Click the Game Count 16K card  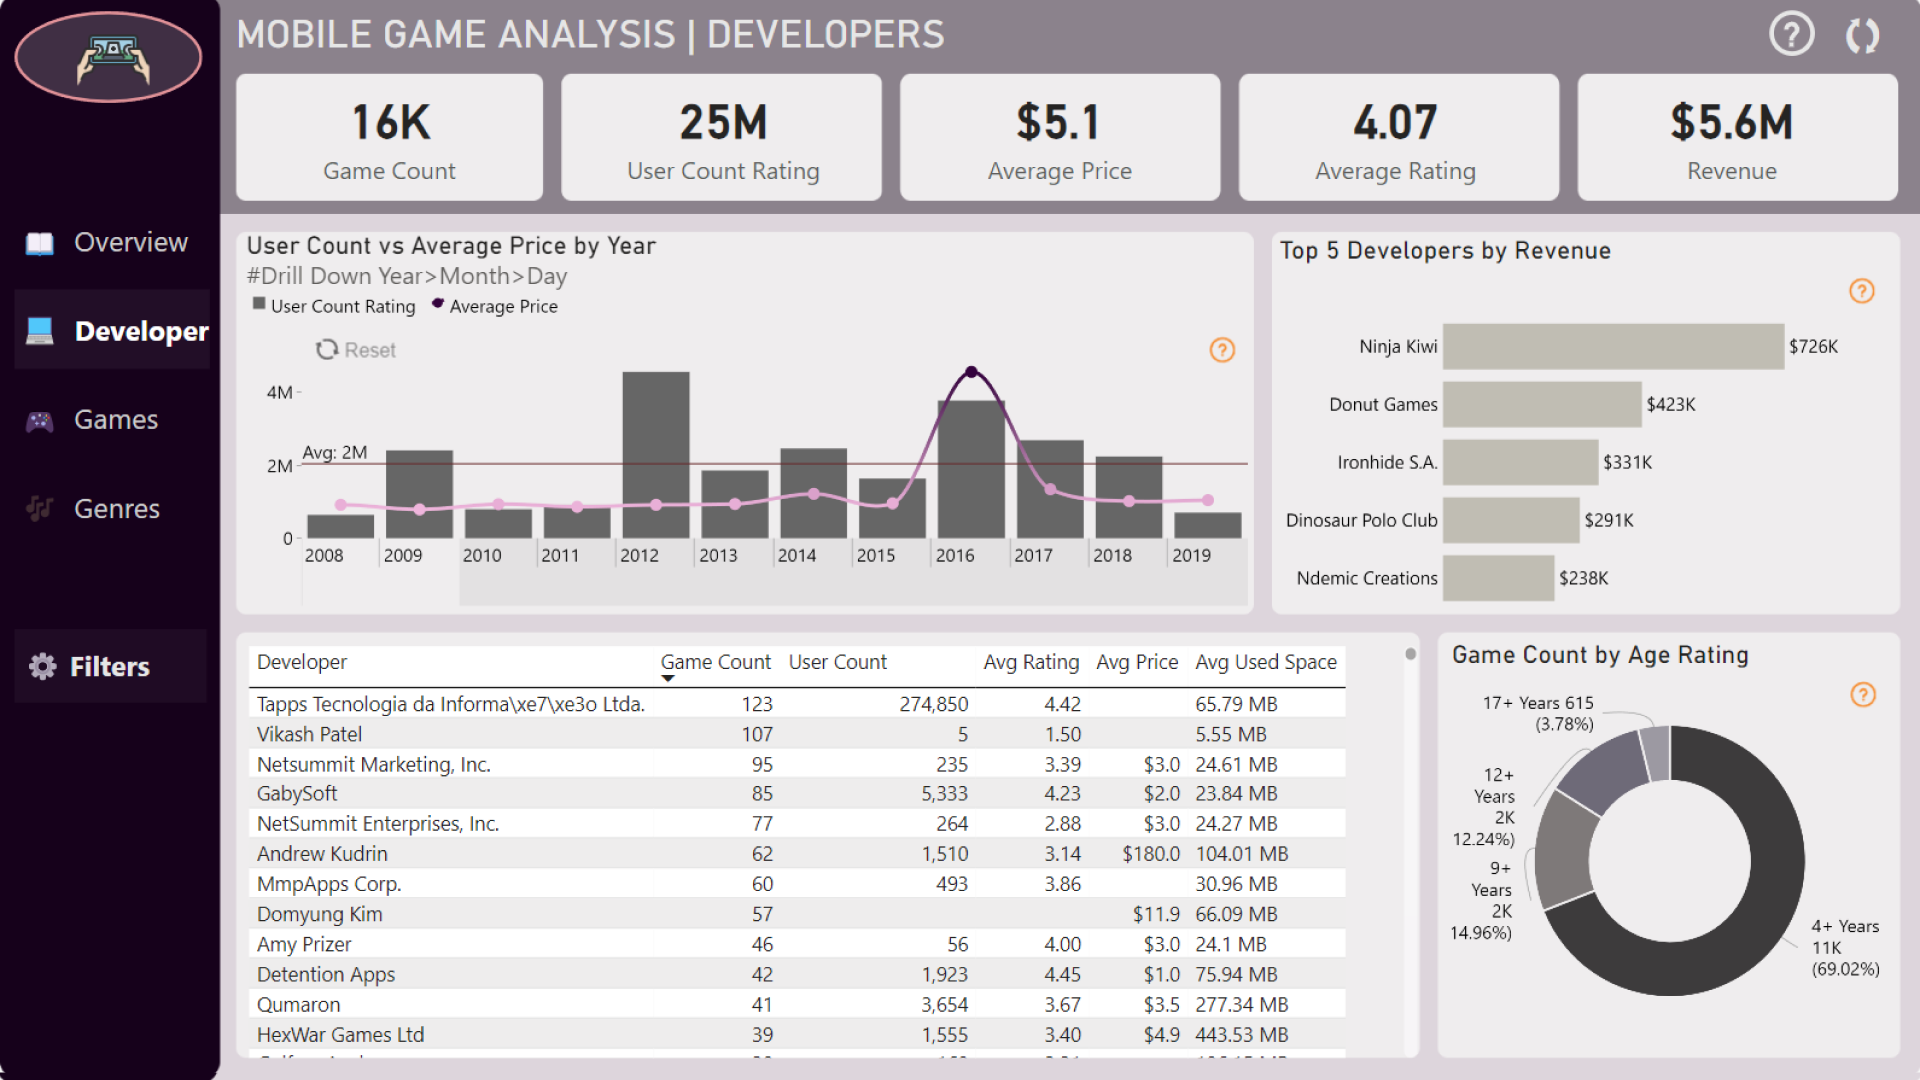(390, 137)
